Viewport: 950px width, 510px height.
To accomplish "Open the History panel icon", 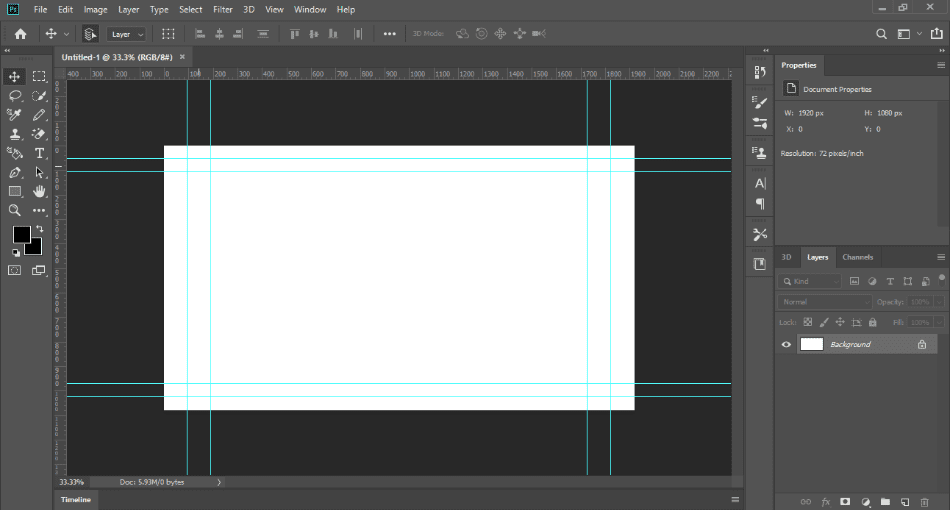I will pyautogui.click(x=760, y=73).
